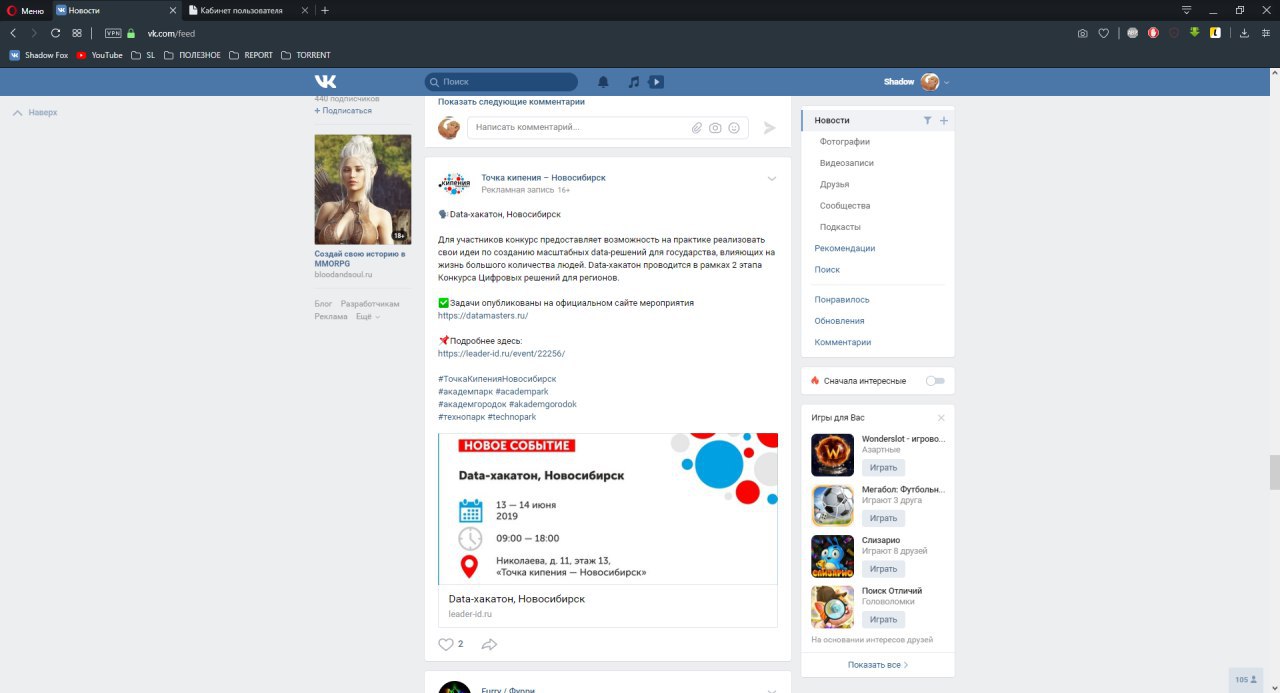The image size is (1280, 693).
Task: Close the Игры для Вас block
Action: click(941, 418)
